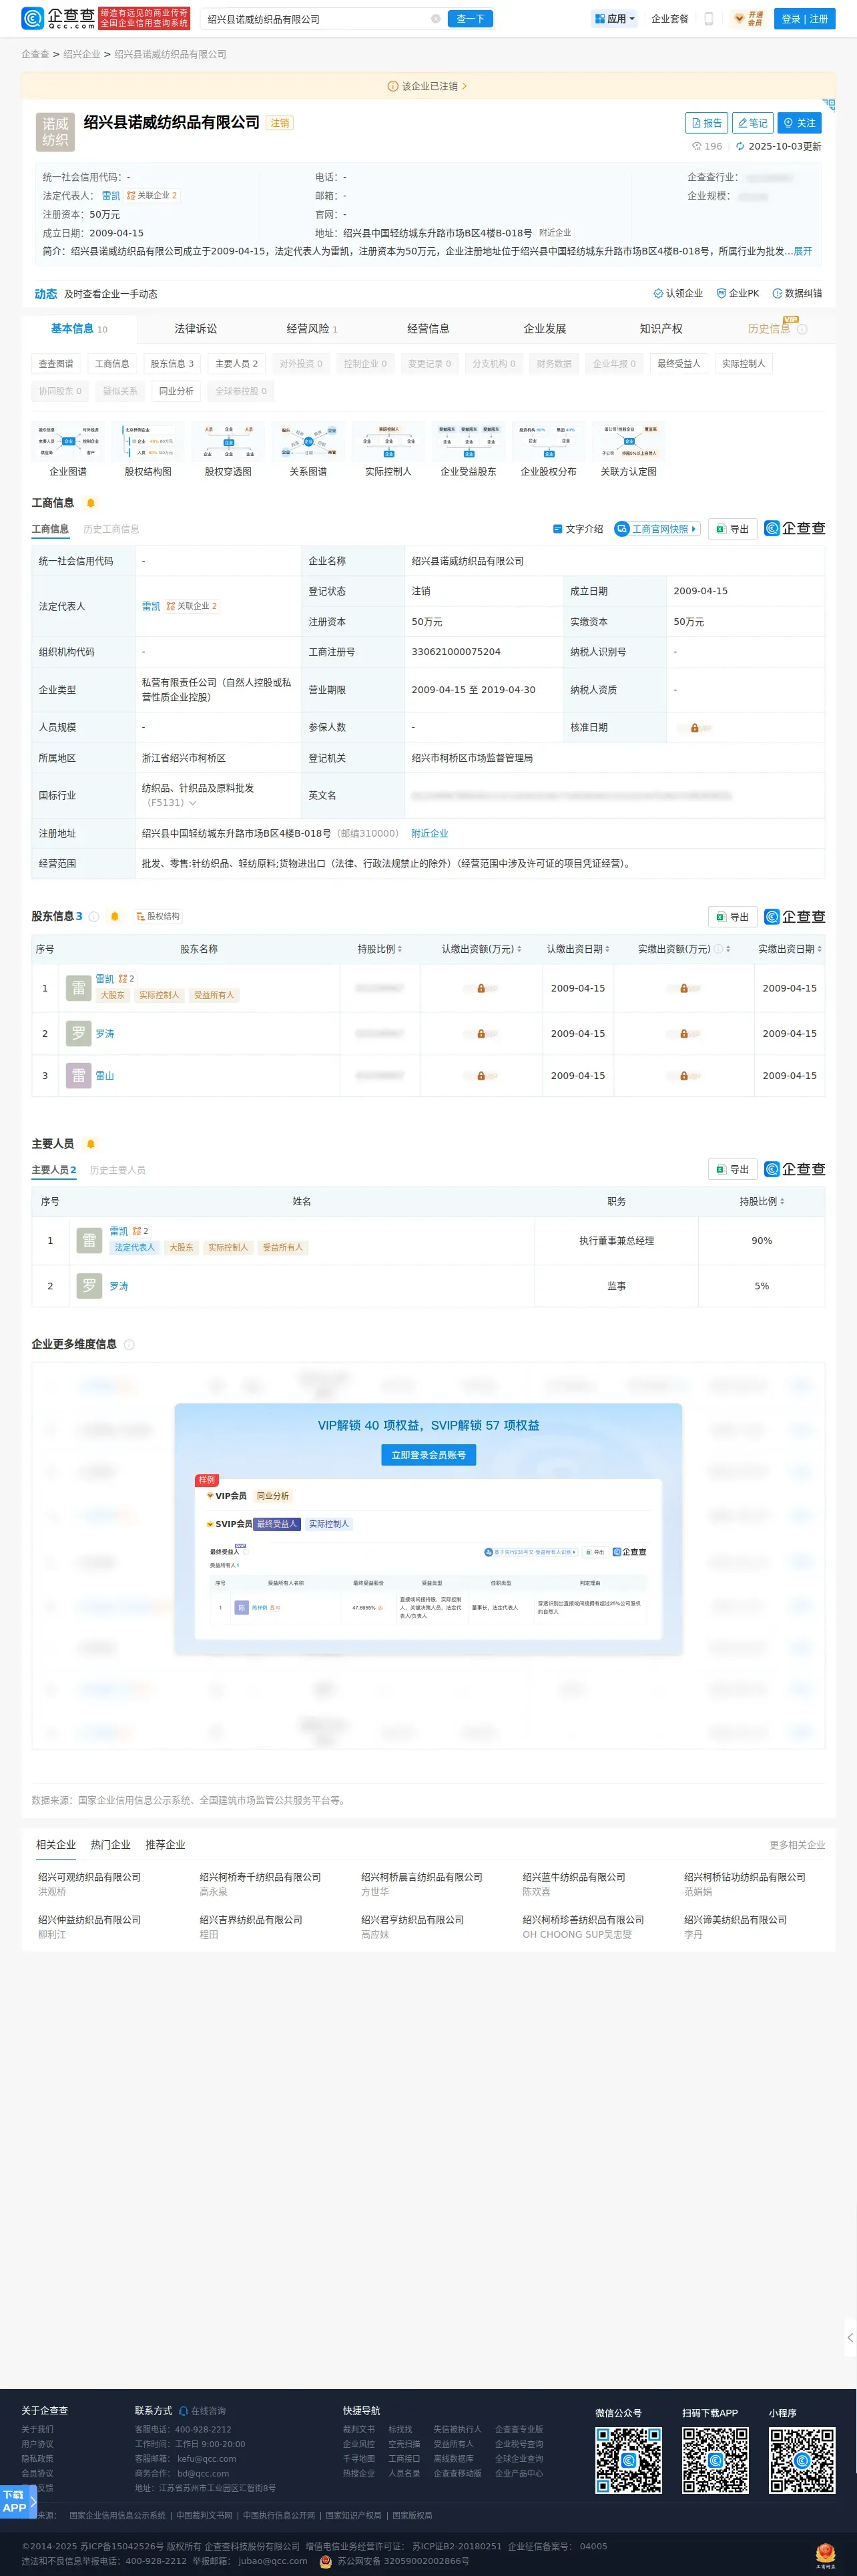Image resolution: width=857 pixels, height=2576 pixels.
Task: Switch to the 法律诉讼 tab
Action: pyautogui.click(x=196, y=328)
